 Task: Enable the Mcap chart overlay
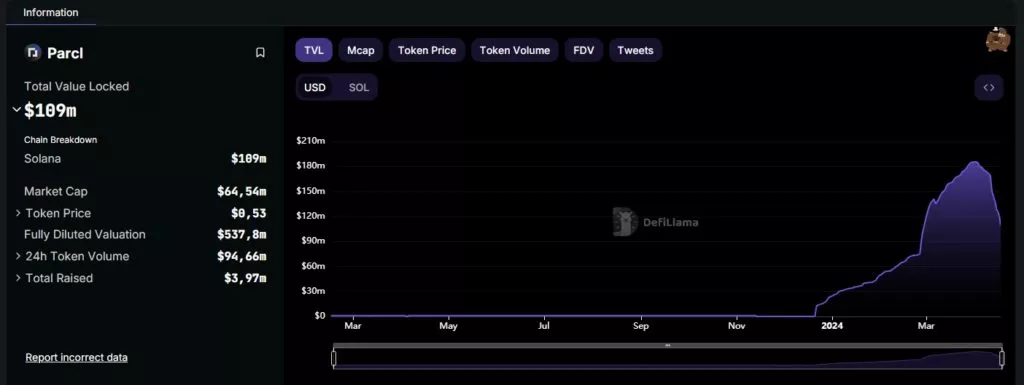[360, 50]
